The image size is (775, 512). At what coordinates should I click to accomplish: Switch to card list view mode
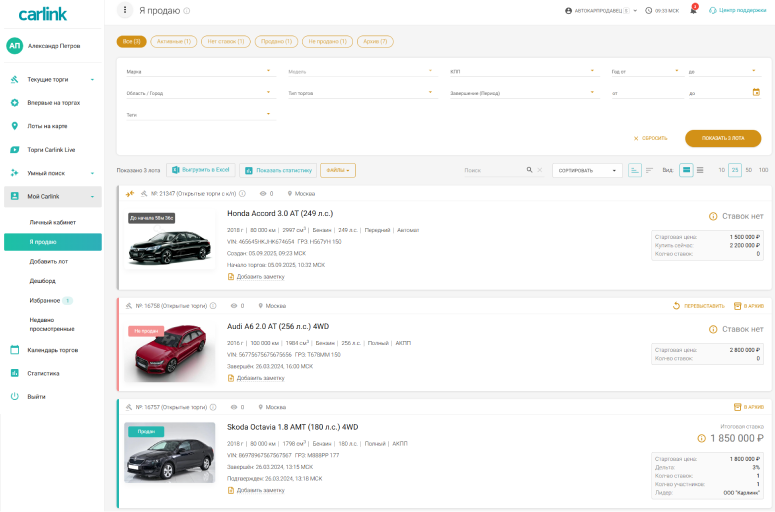(x=686, y=170)
